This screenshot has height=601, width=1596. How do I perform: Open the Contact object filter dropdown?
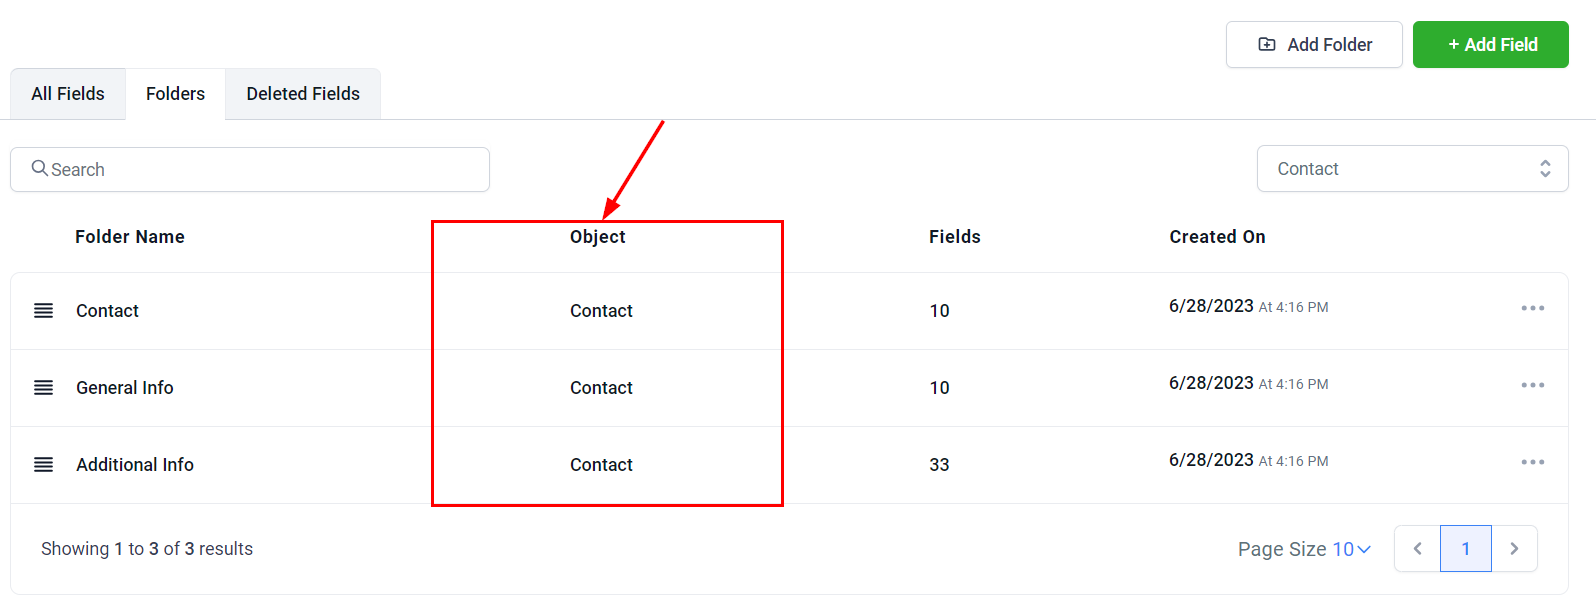click(1412, 169)
